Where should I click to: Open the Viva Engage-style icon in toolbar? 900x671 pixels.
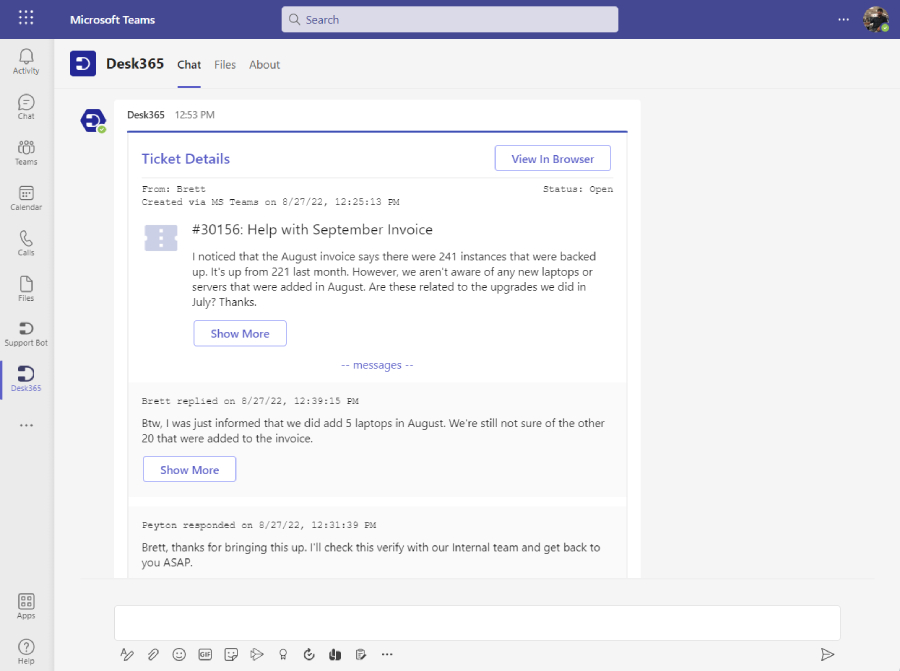click(x=335, y=654)
